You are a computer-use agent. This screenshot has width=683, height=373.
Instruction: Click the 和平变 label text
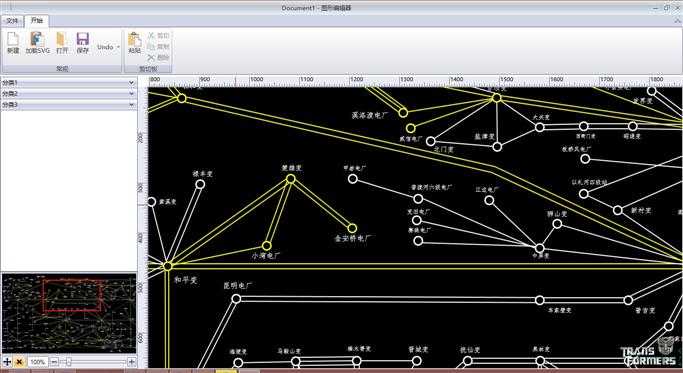[x=186, y=280]
